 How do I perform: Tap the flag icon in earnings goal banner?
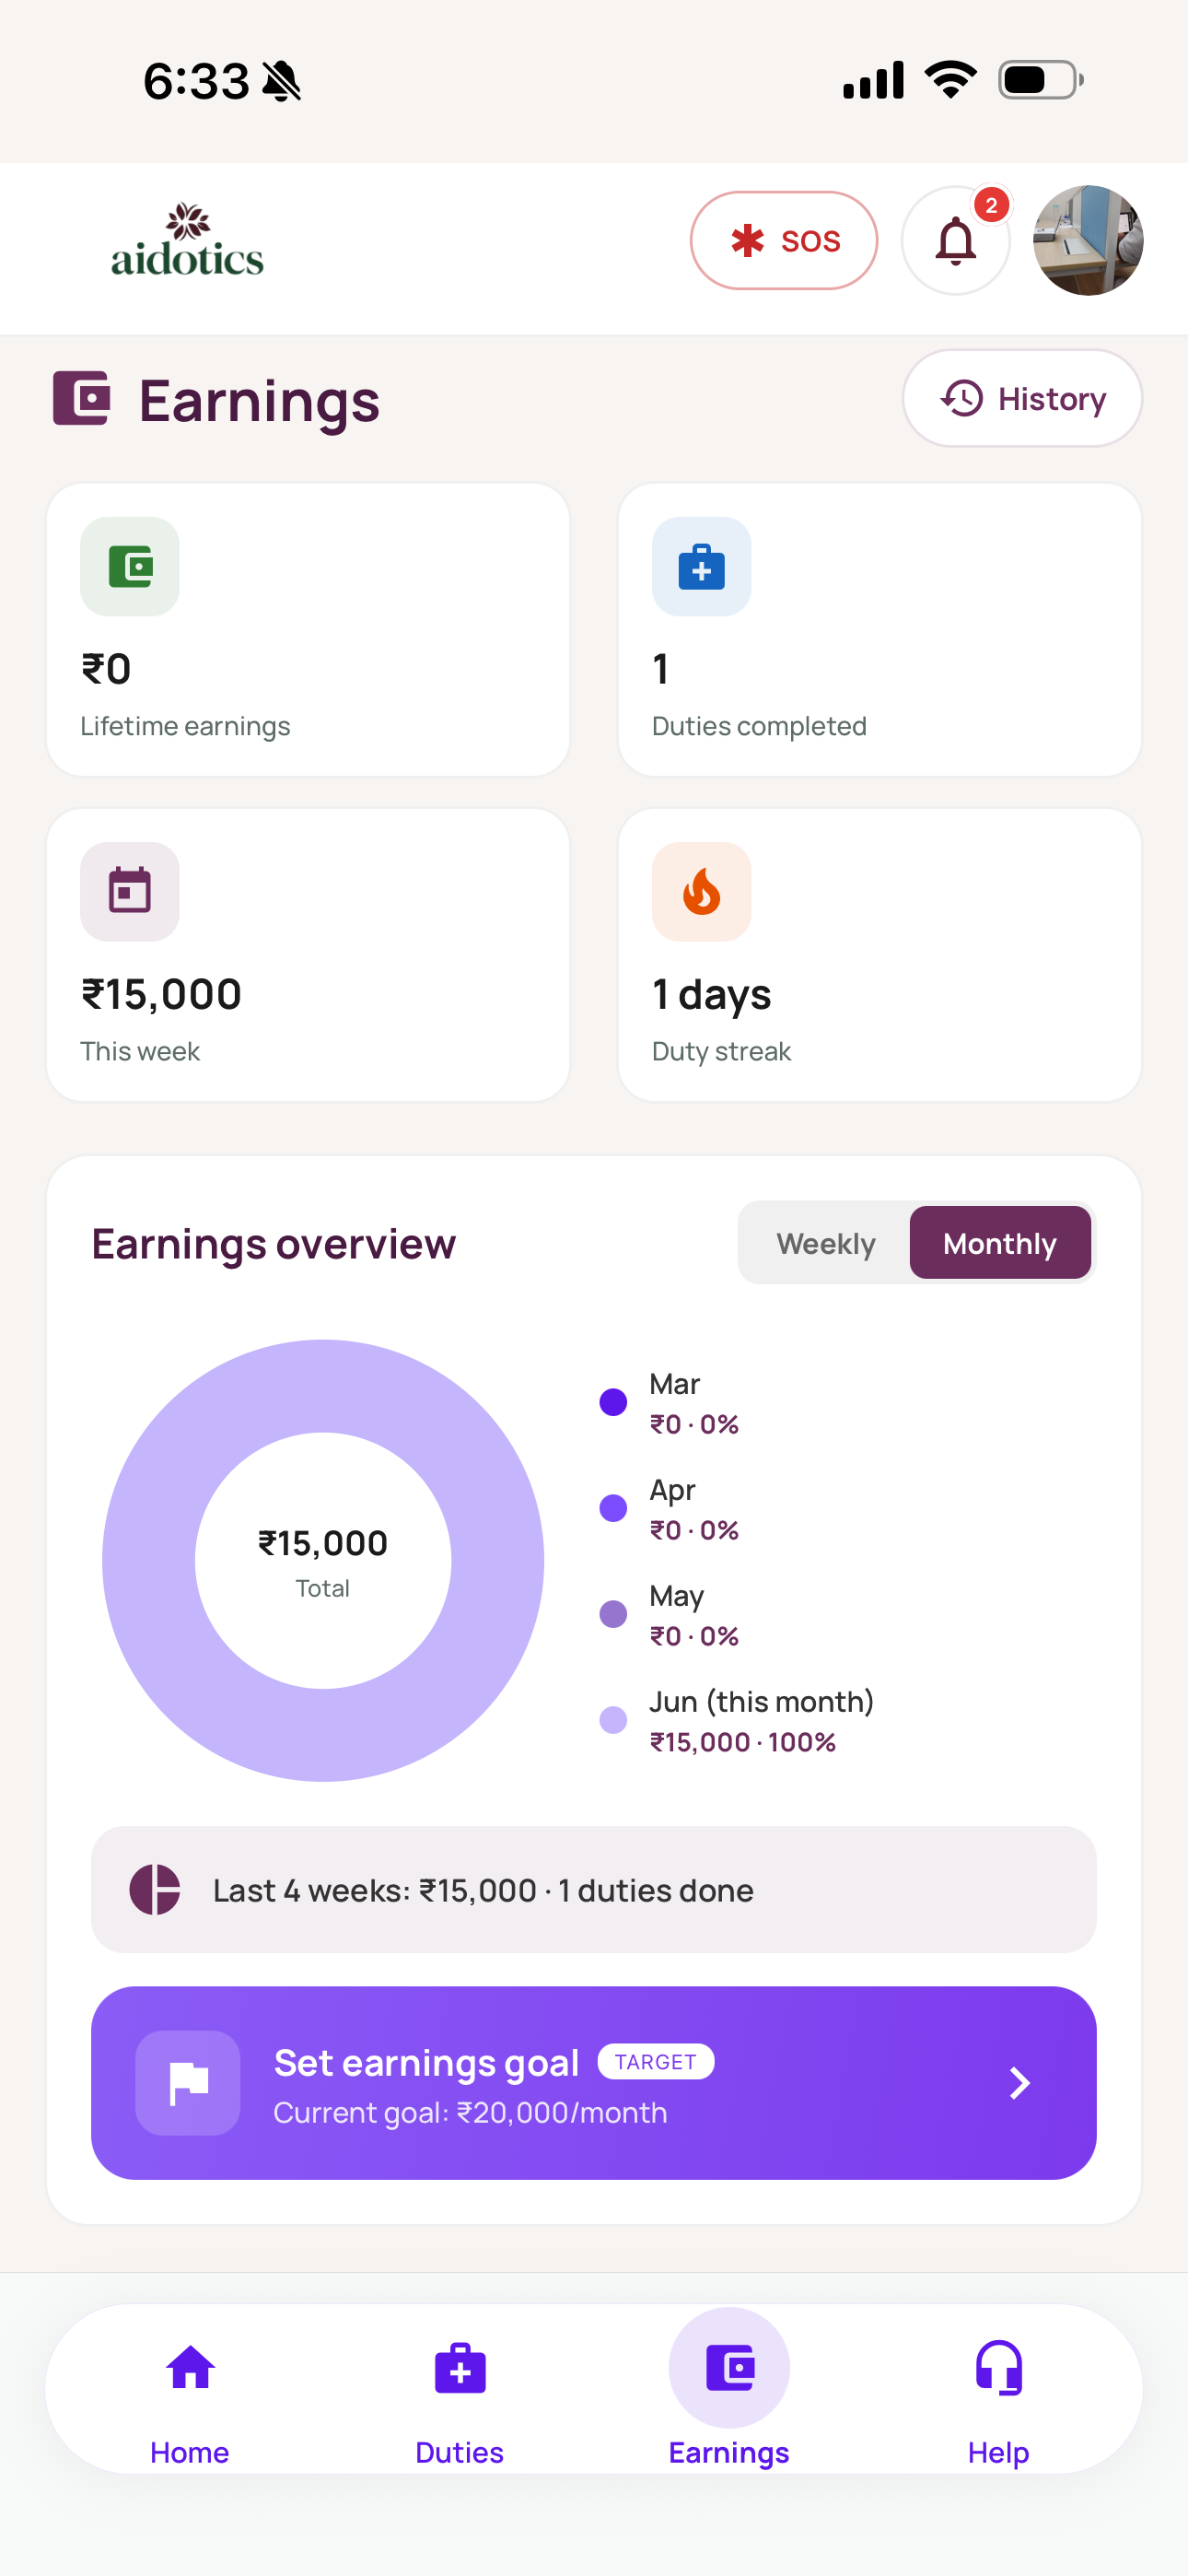point(188,2083)
